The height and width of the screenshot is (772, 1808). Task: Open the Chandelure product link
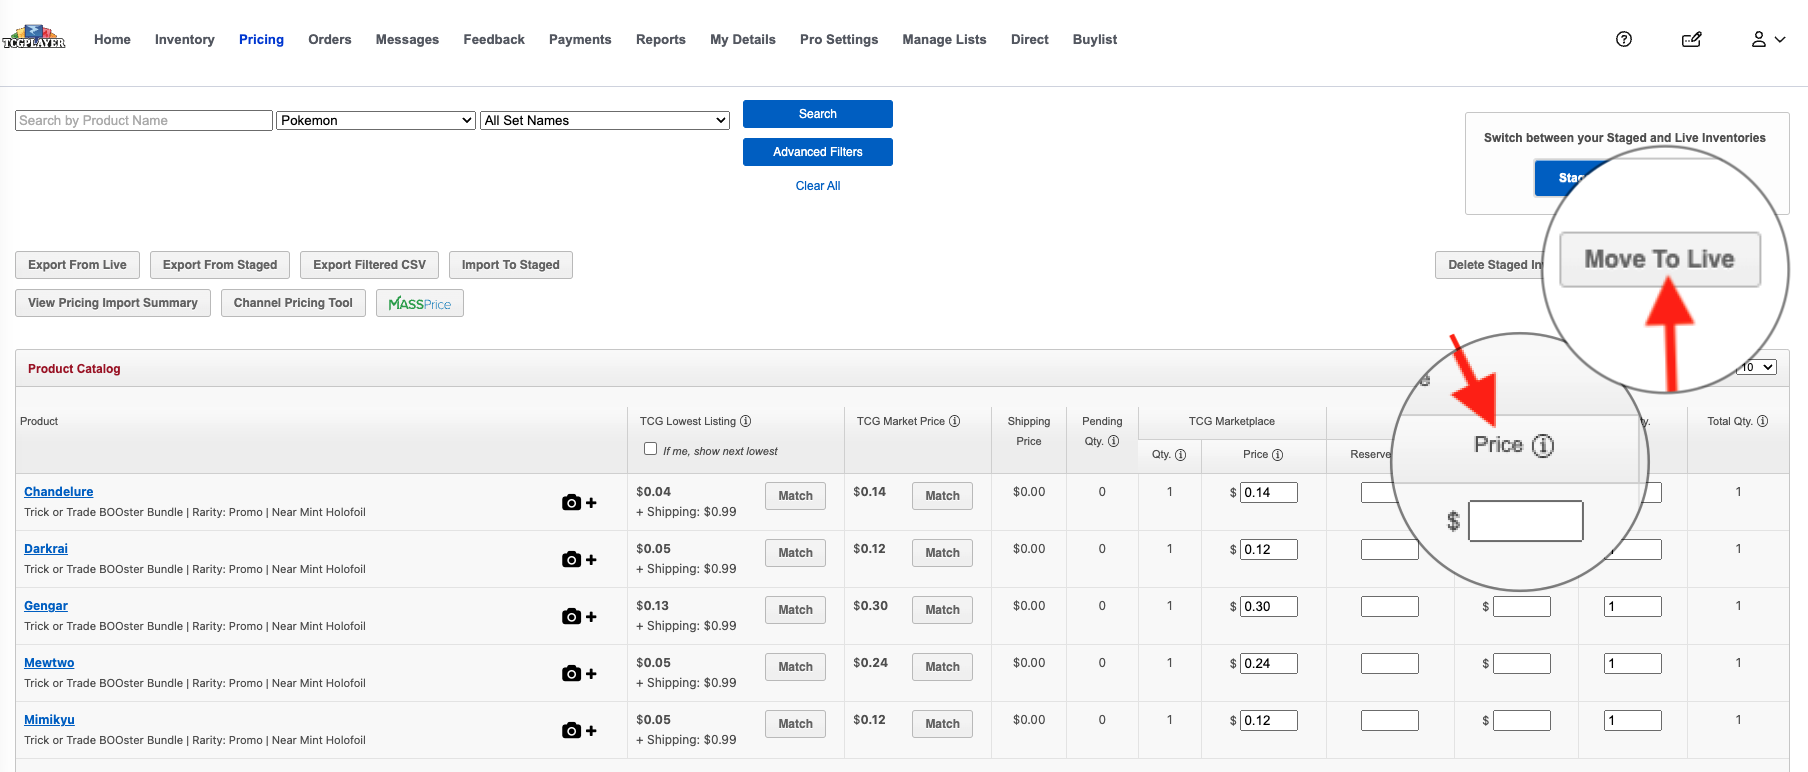59,492
